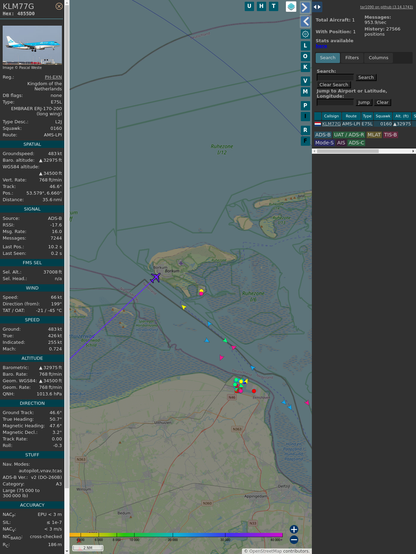Viewport: 416px width, 554px height.
Task: Click the Clear Search button
Action: point(334,85)
